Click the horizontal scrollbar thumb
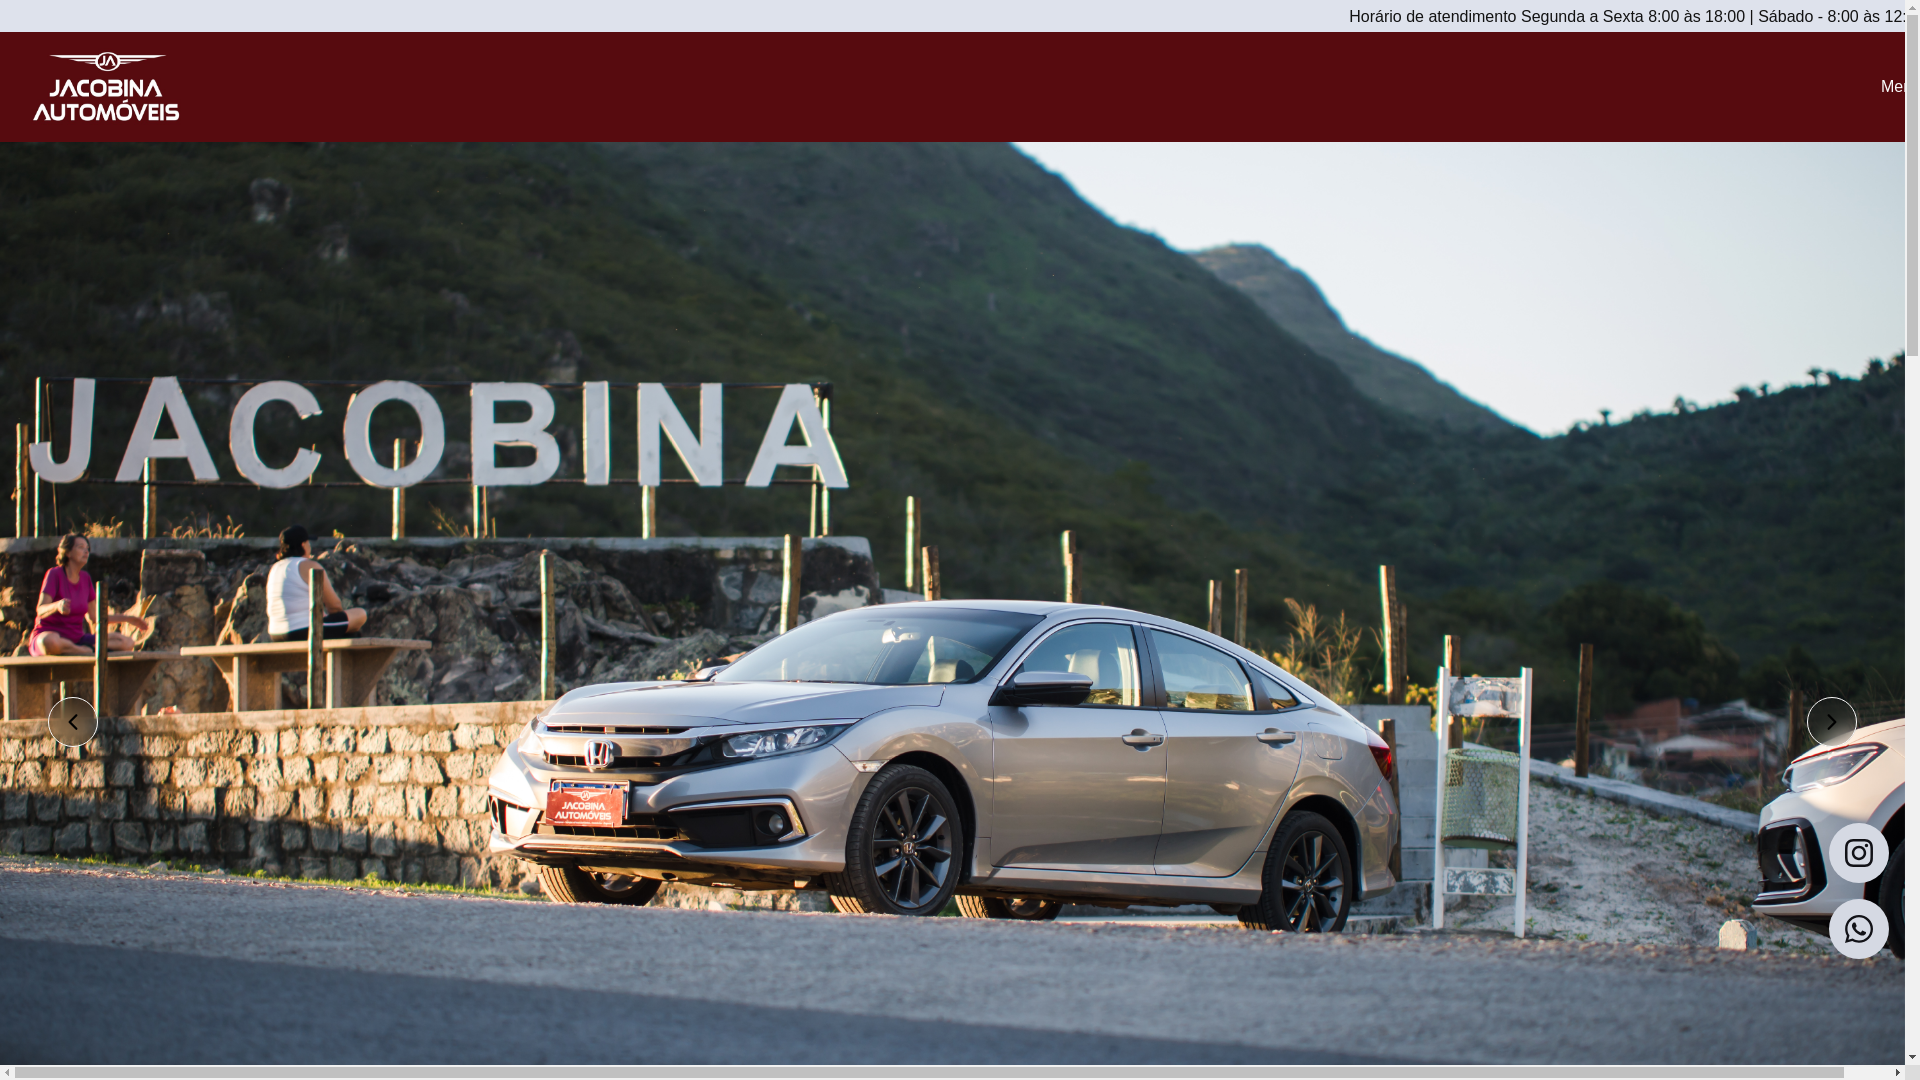Screen dimensions: 1920x1080 coord(929,1073)
